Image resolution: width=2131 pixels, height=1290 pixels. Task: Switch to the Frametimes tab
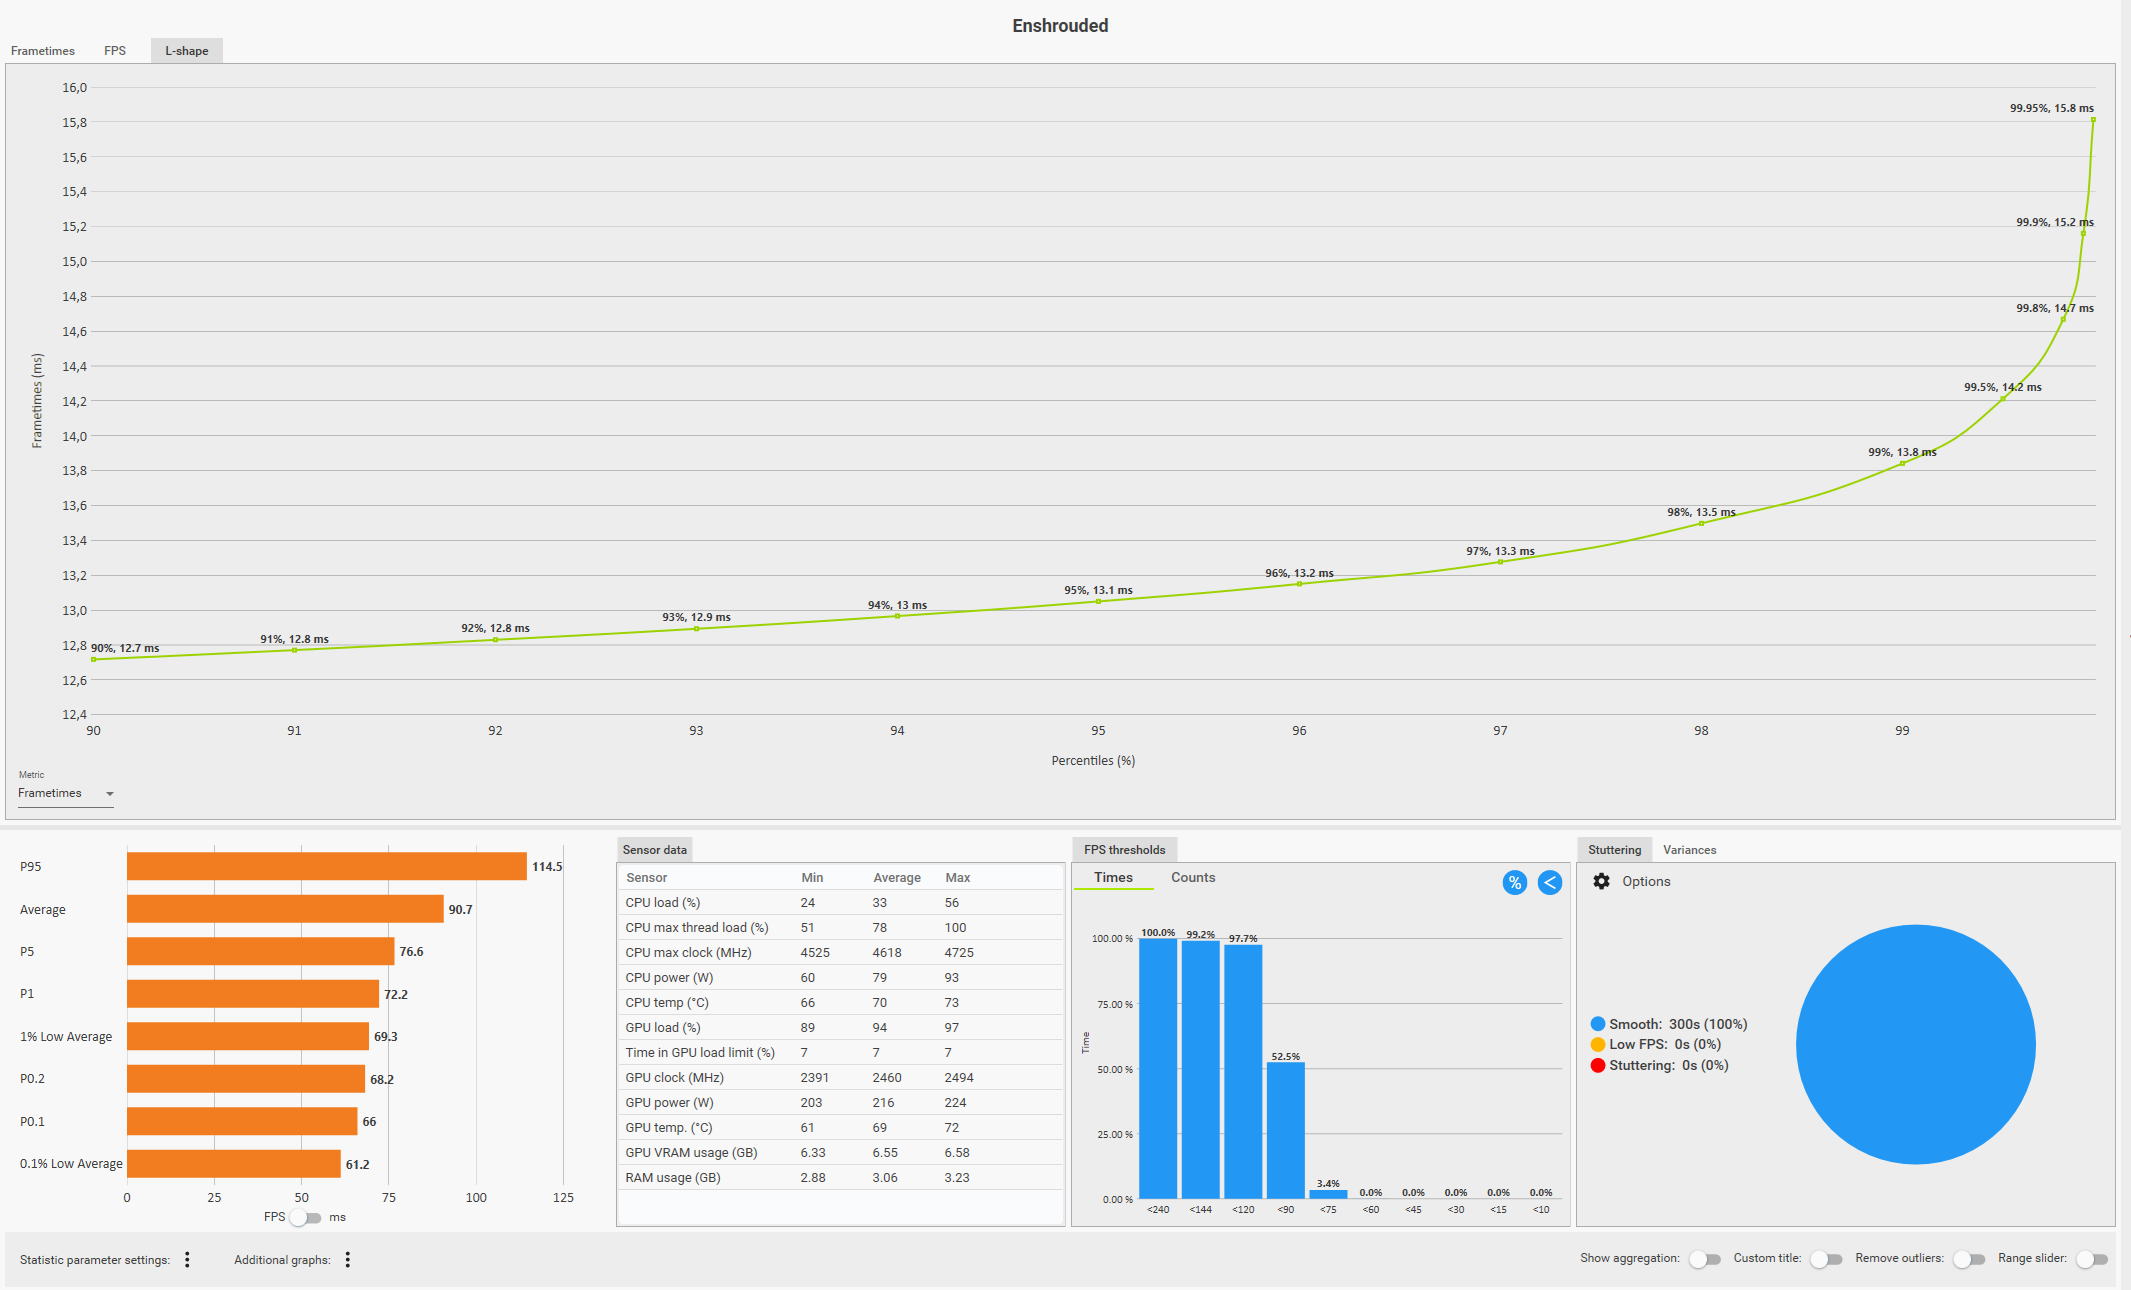pyautogui.click(x=43, y=51)
